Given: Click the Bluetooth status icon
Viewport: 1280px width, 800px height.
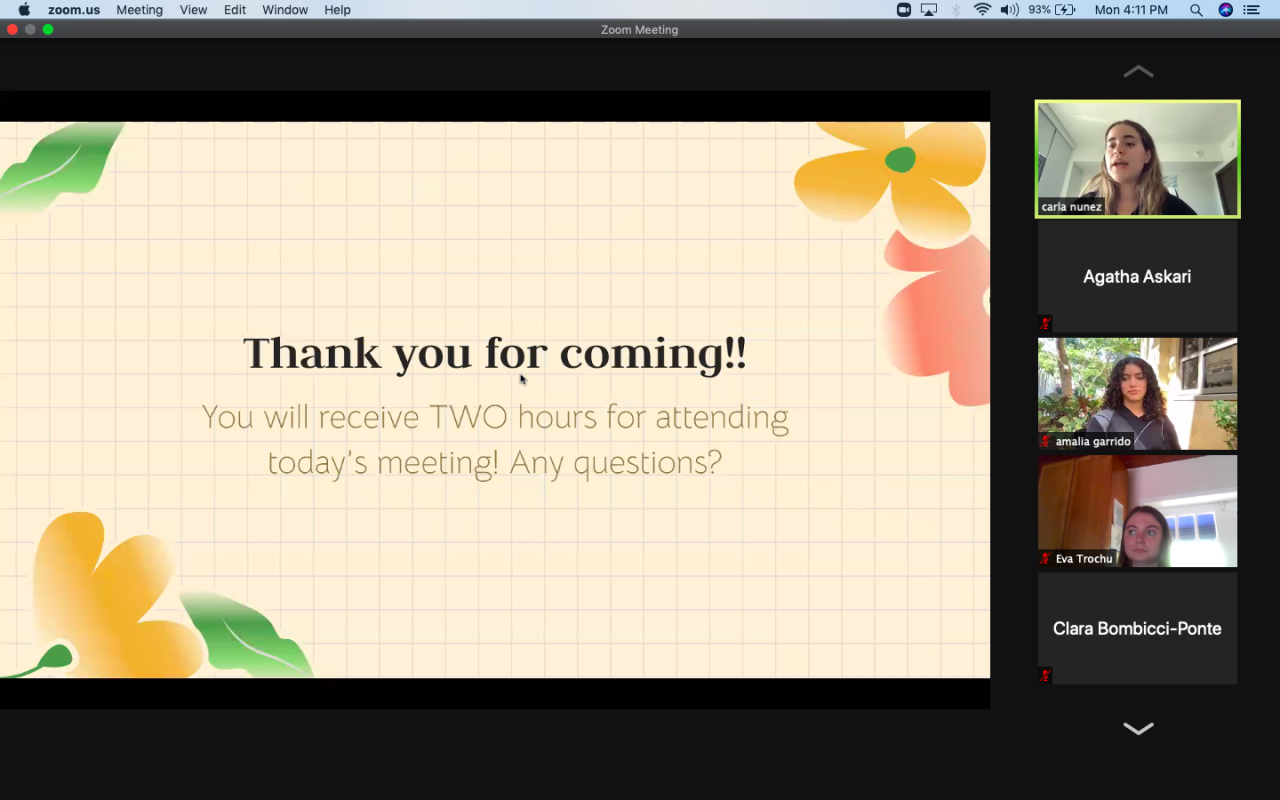Looking at the screenshot, I should pos(956,10).
